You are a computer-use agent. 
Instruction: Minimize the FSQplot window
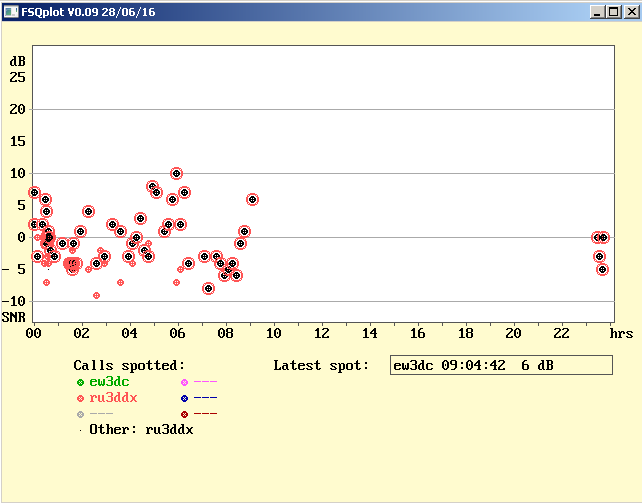(x=597, y=12)
